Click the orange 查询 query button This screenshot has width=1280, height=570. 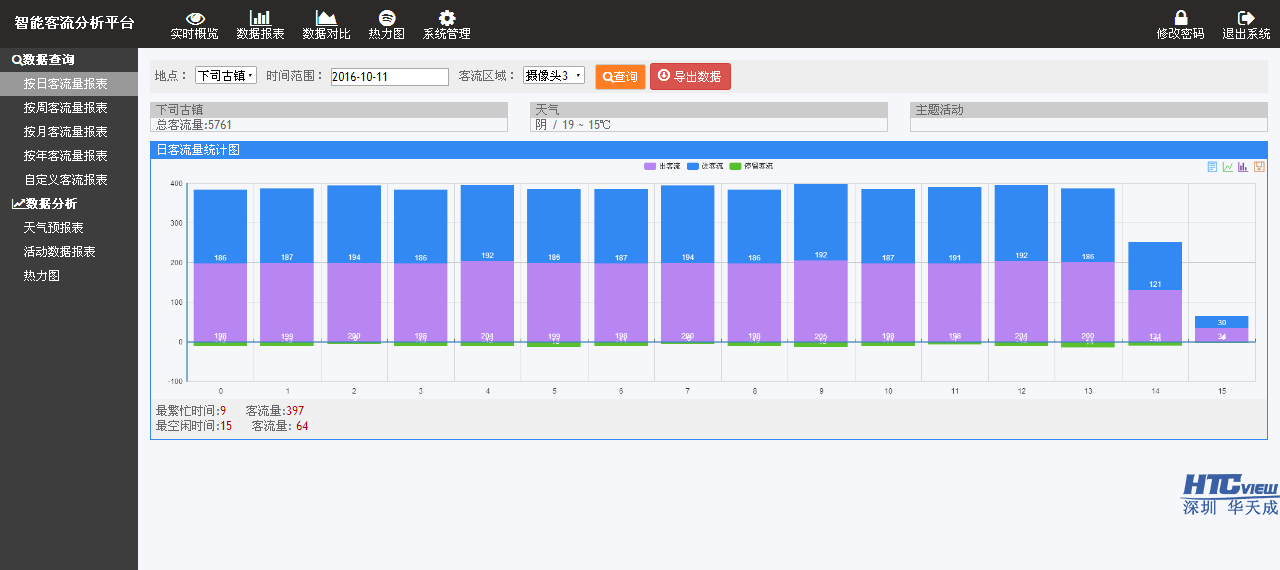620,77
